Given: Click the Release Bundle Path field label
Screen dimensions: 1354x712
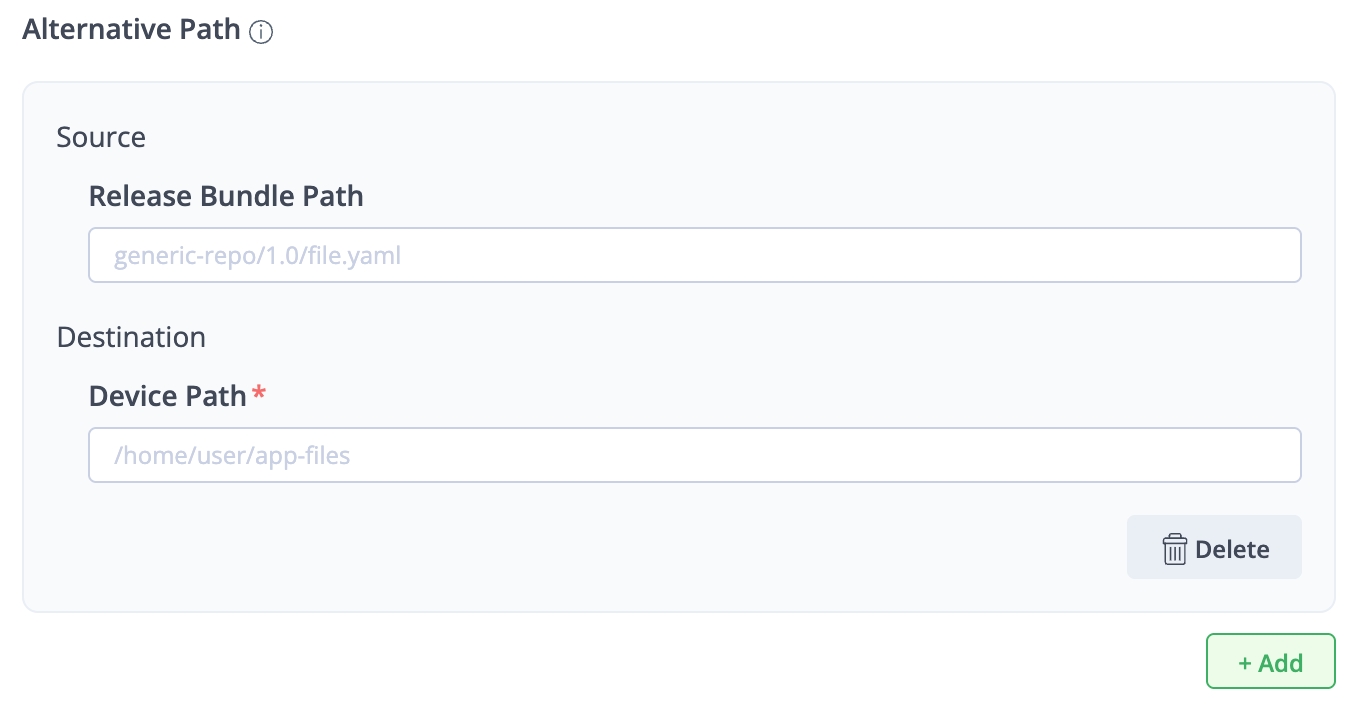Looking at the screenshot, I should 226,196.
